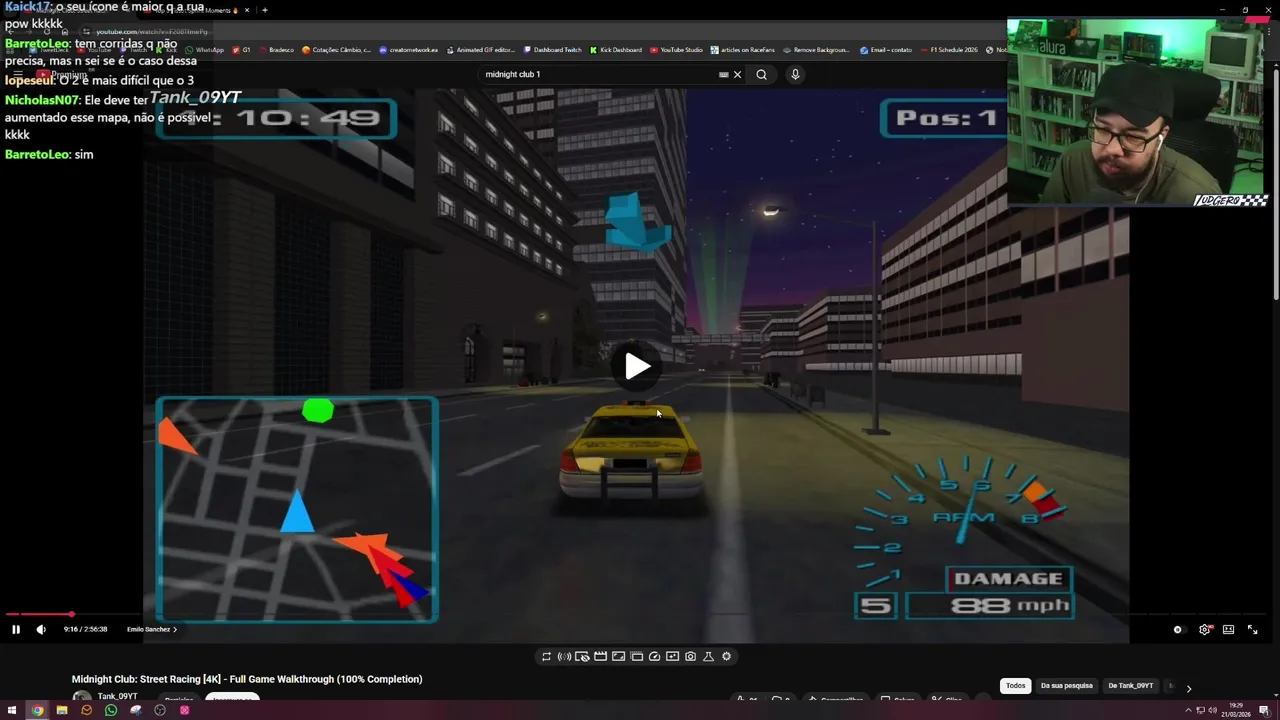The width and height of the screenshot is (1280, 720).
Task: Open the extension toolbar settings gear
Action: tap(726, 656)
